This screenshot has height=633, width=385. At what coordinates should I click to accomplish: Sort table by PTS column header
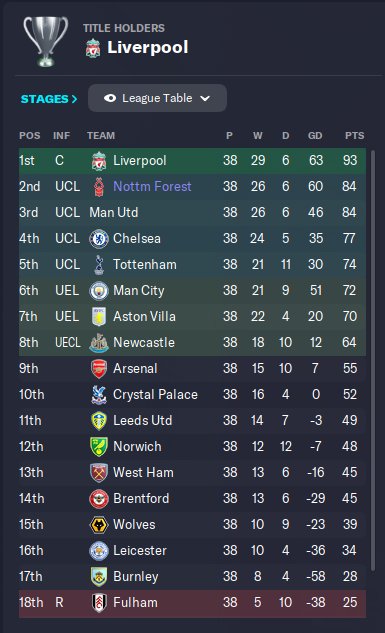click(354, 136)
